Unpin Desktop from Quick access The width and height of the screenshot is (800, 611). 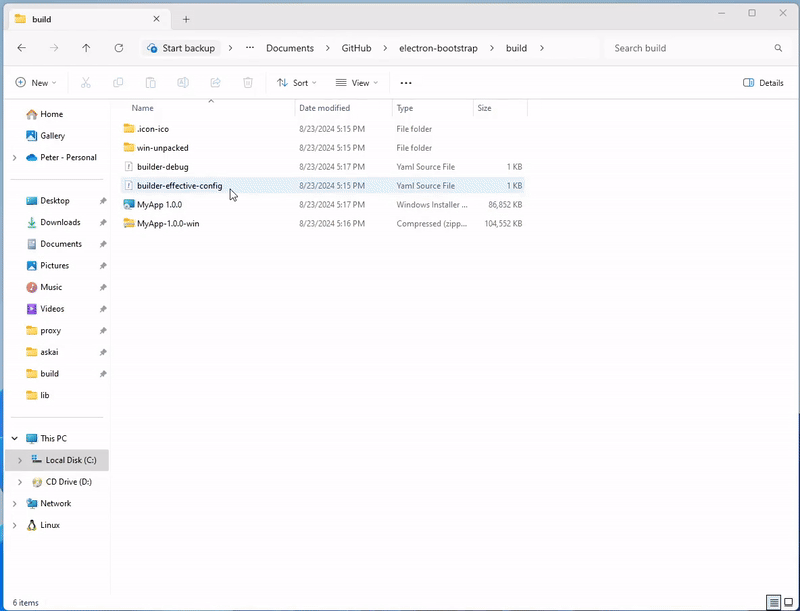[103, 201]
